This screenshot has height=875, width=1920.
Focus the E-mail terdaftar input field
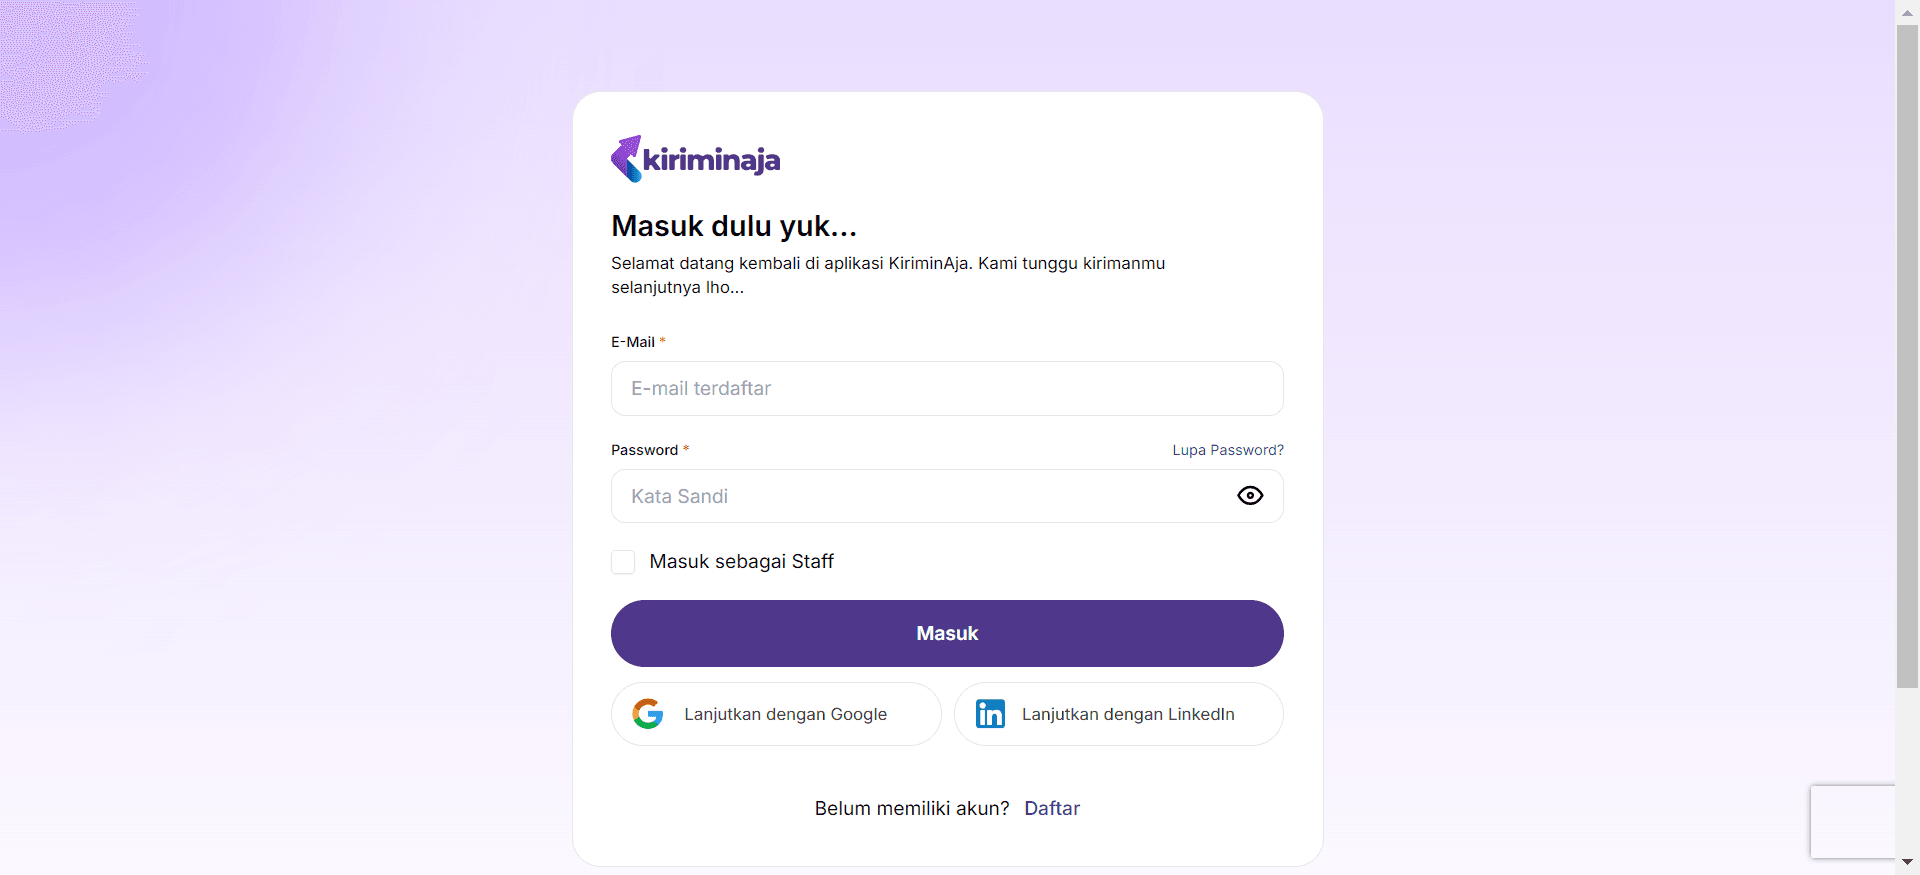pyautogui.click(x=947, y=388)
